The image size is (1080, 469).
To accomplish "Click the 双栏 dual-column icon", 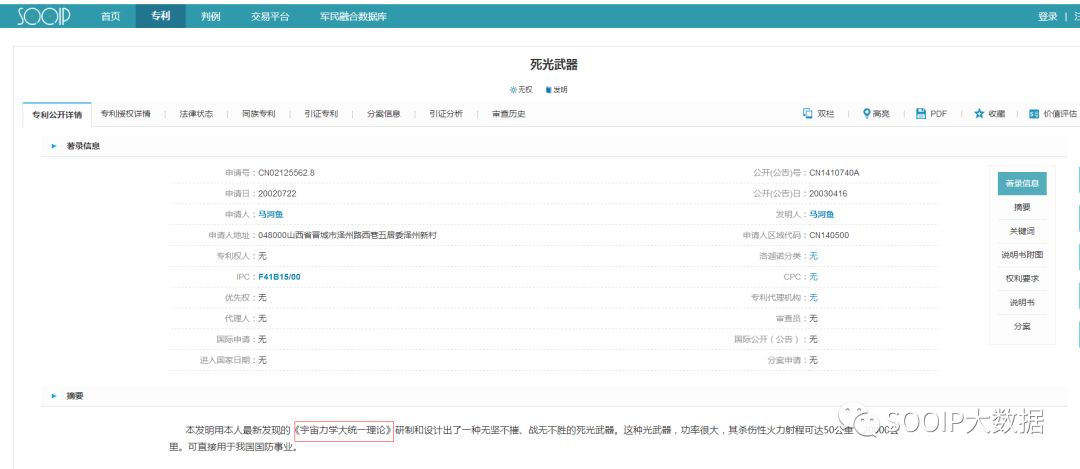I will 808,114.
